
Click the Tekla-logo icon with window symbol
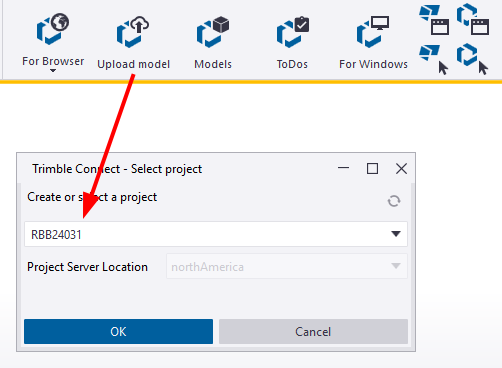point(434,20)
